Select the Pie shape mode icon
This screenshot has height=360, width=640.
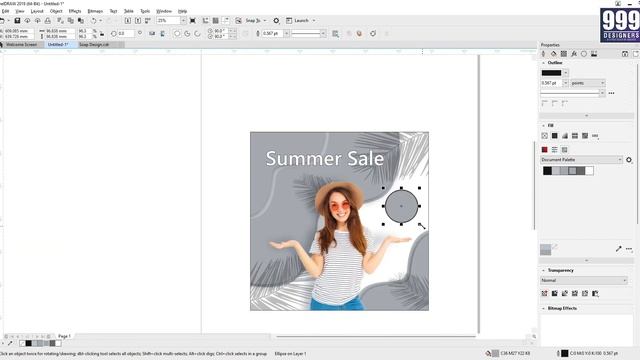[x=187, y=33]
